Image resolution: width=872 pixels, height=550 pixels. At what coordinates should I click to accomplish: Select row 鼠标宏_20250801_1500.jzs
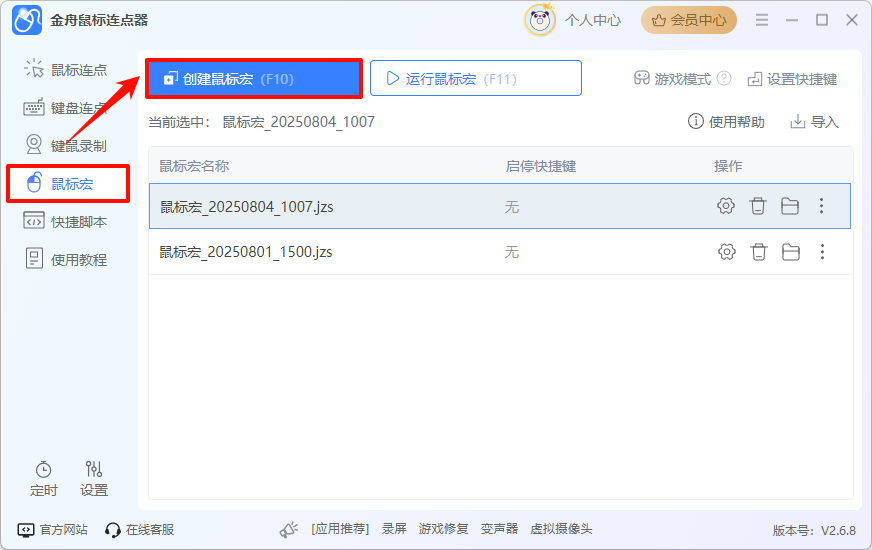tap(499, 252)
